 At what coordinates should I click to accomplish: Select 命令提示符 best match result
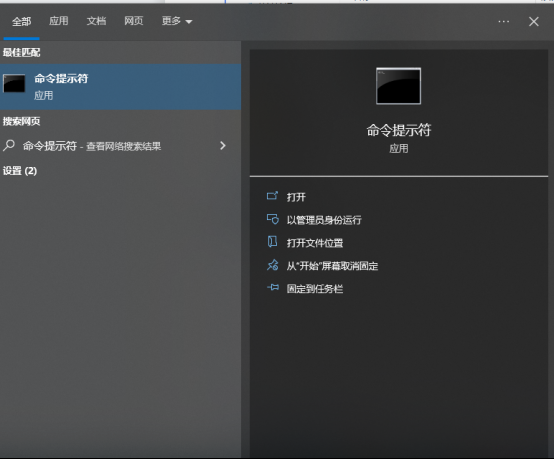click(120, 87)
